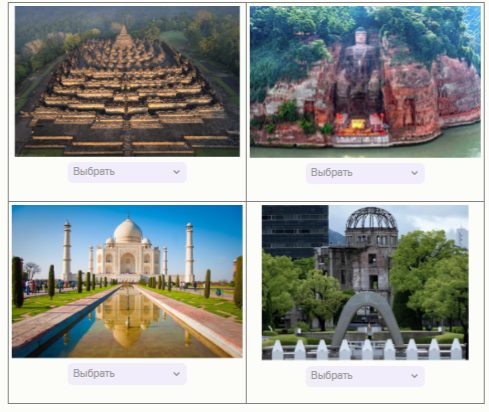
Task: Click the red and yellow banners by the river
Action: tap(360, 125)
